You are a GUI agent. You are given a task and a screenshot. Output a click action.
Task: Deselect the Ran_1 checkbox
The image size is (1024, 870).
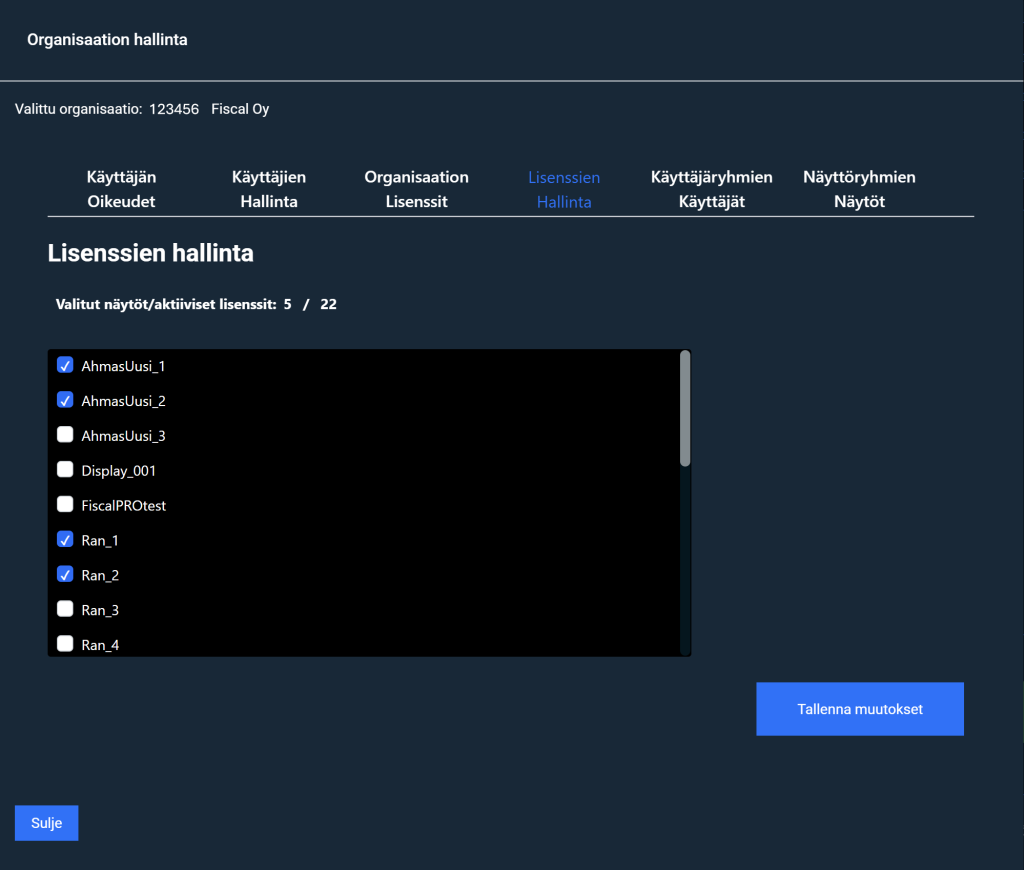click(65, 540)
